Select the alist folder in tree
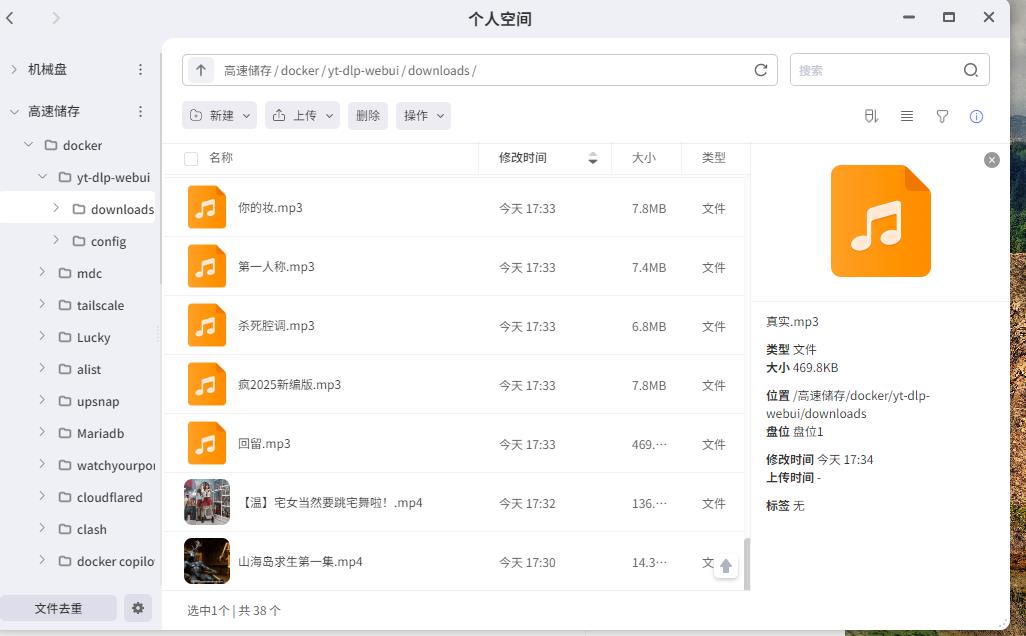 88,369
